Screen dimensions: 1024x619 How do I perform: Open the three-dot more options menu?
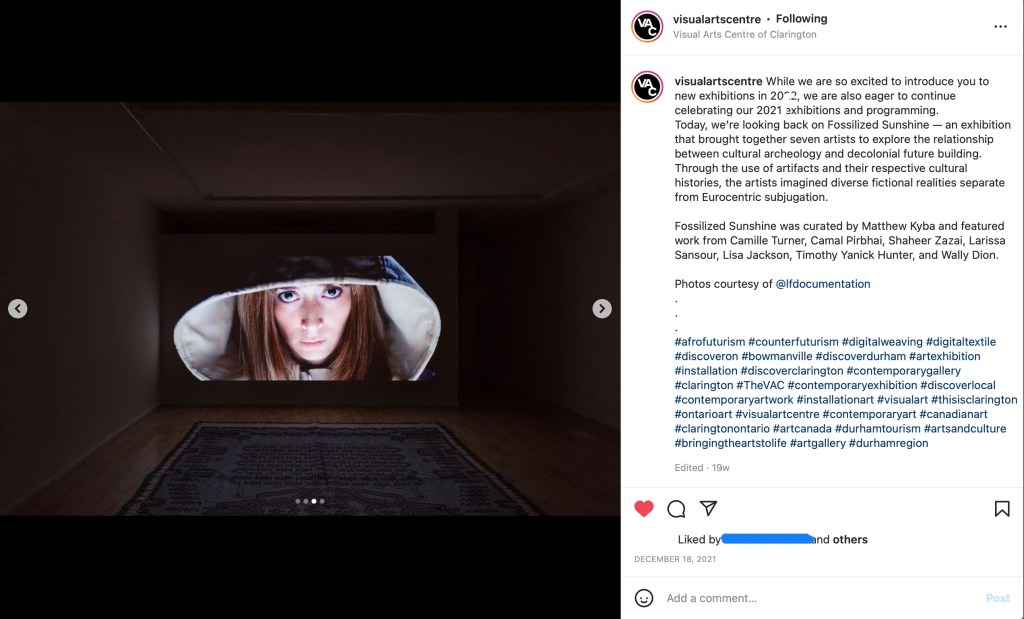pos(1000,27)
